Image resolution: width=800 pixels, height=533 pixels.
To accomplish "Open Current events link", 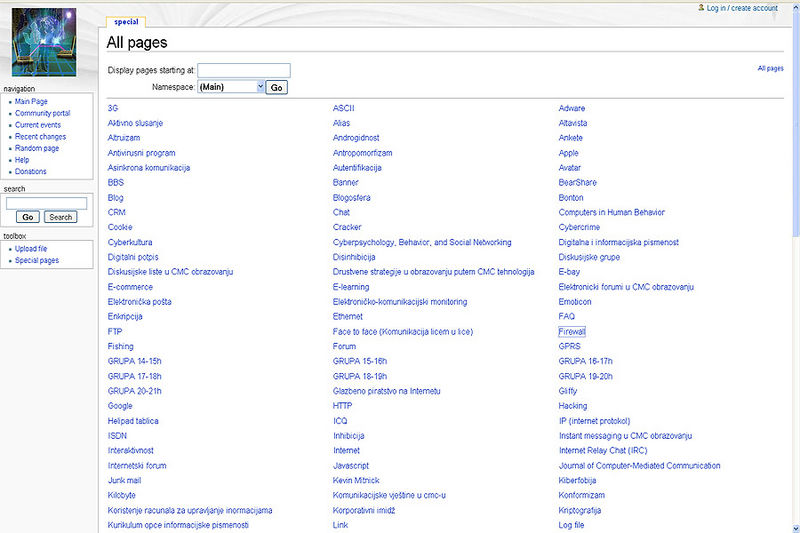I will [x=38, y=125].
